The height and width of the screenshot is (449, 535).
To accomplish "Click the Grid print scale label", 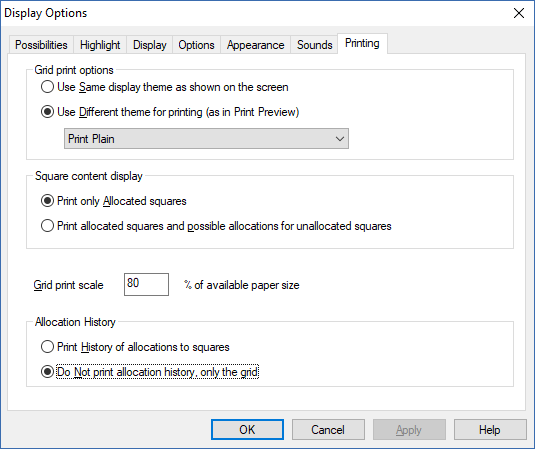I will click(x=68, y=285).
